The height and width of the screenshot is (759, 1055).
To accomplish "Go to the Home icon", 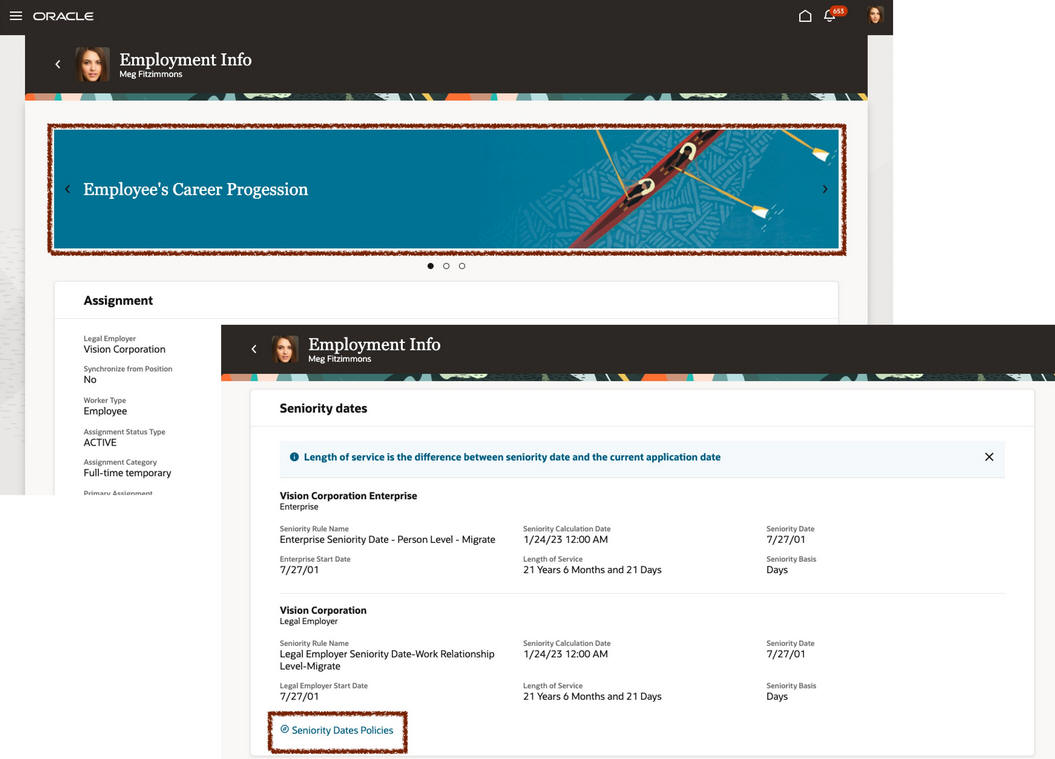I will [805, 16].
